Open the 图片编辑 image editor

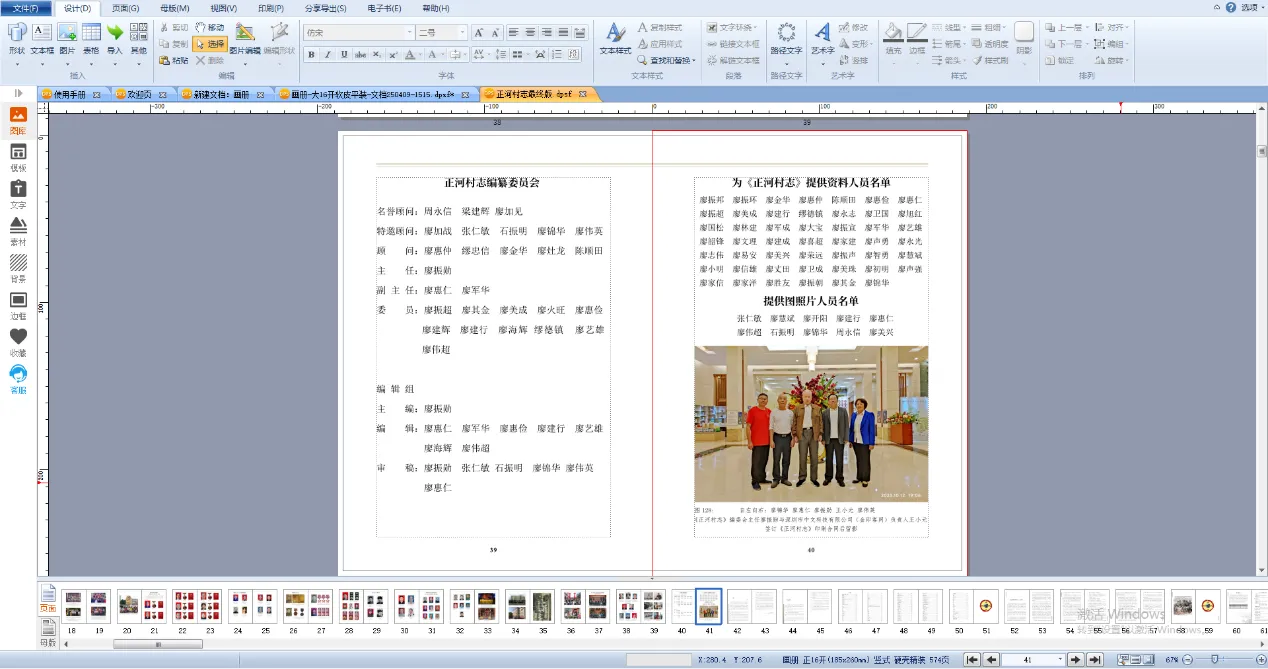click(244, 36)
